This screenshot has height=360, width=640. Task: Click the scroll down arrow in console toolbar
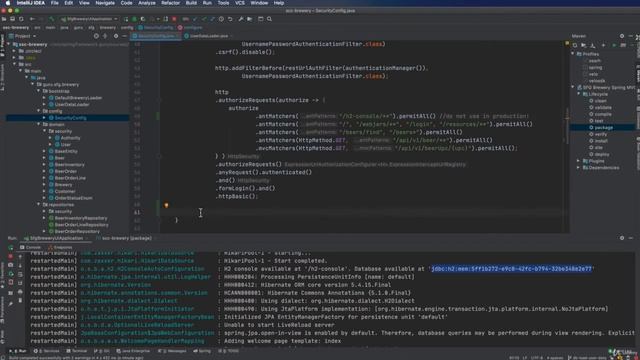(x=20, y=265)
